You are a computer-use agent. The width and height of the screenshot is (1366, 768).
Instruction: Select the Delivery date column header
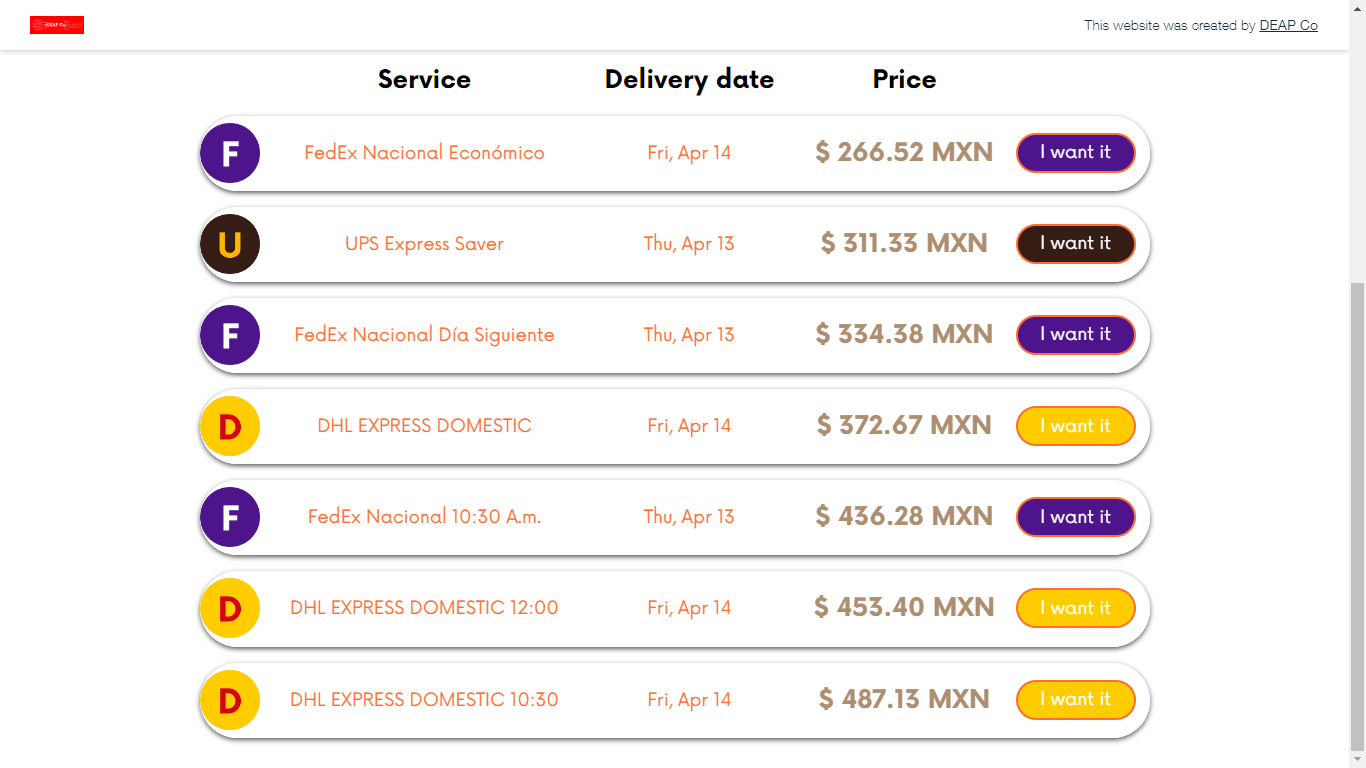[x=689, y=79]
